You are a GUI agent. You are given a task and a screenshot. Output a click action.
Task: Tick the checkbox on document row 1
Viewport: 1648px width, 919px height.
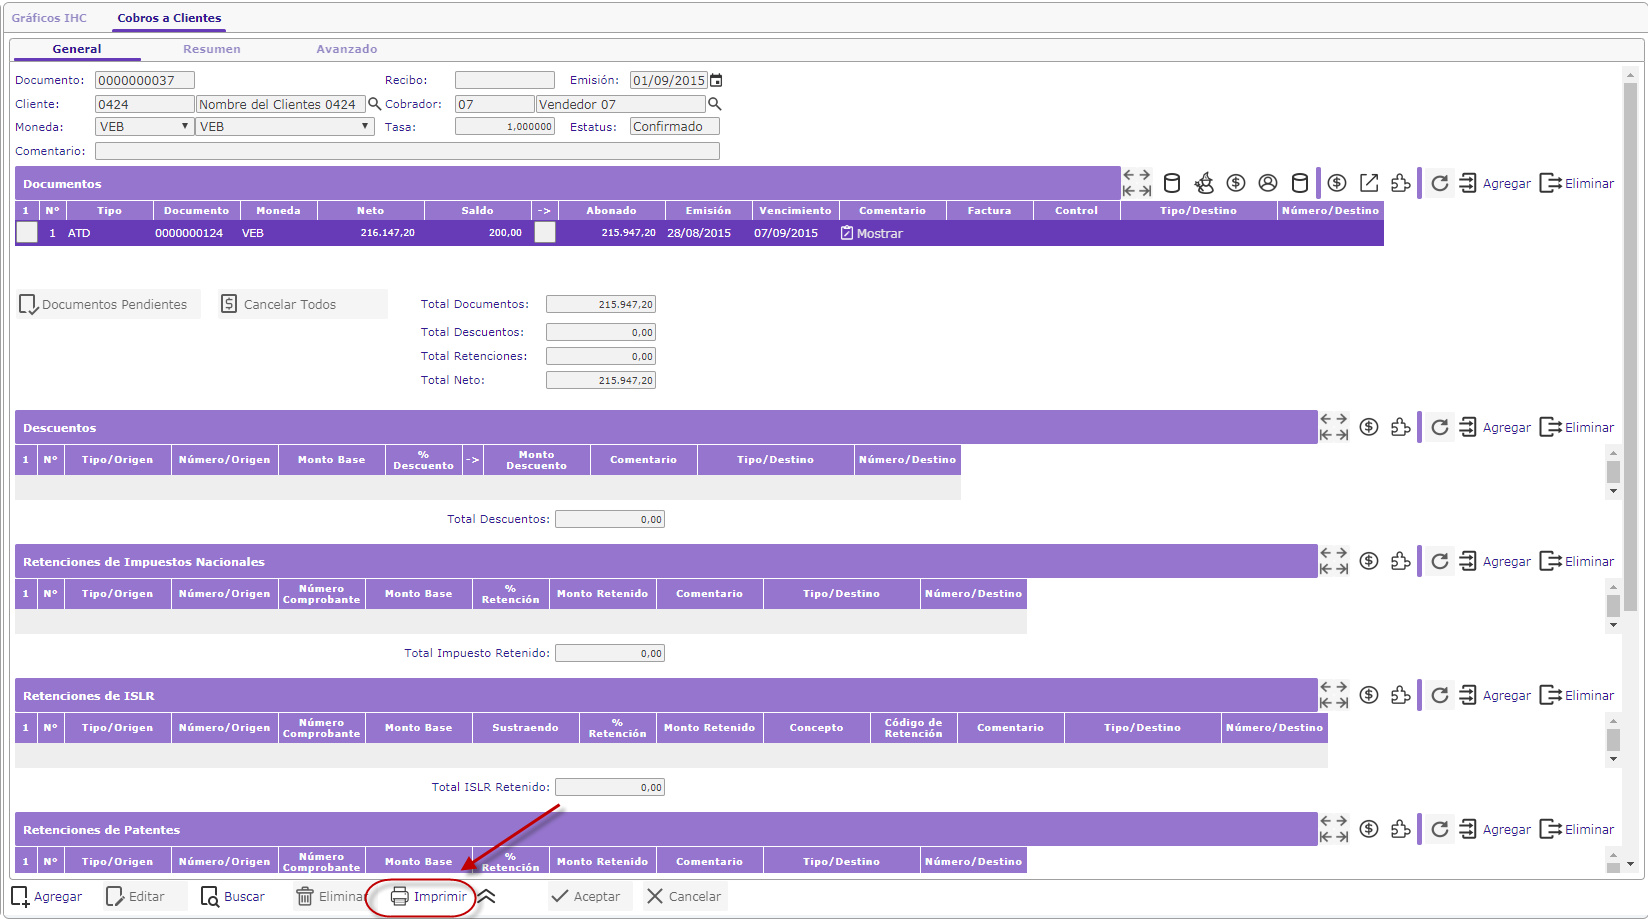click(27, 232)
